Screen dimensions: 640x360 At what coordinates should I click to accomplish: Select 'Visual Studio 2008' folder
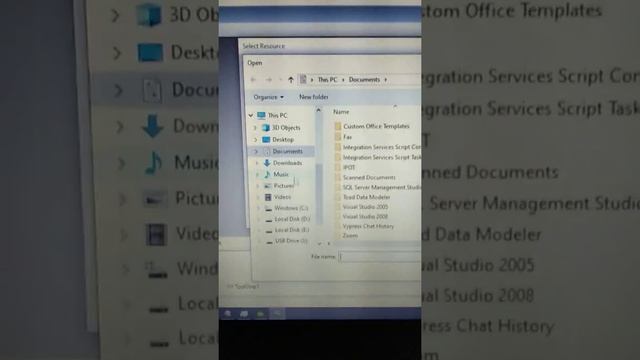click(361, 217)
